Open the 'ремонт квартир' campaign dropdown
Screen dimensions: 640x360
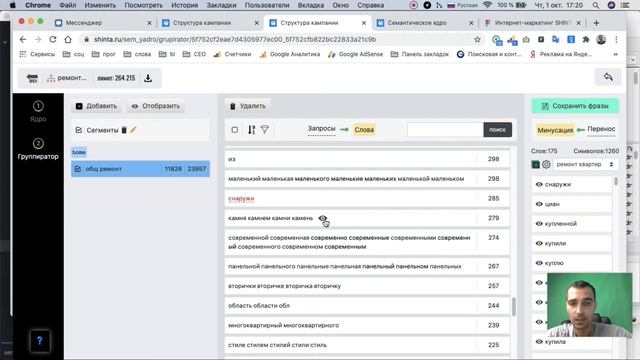coord(585,164)
